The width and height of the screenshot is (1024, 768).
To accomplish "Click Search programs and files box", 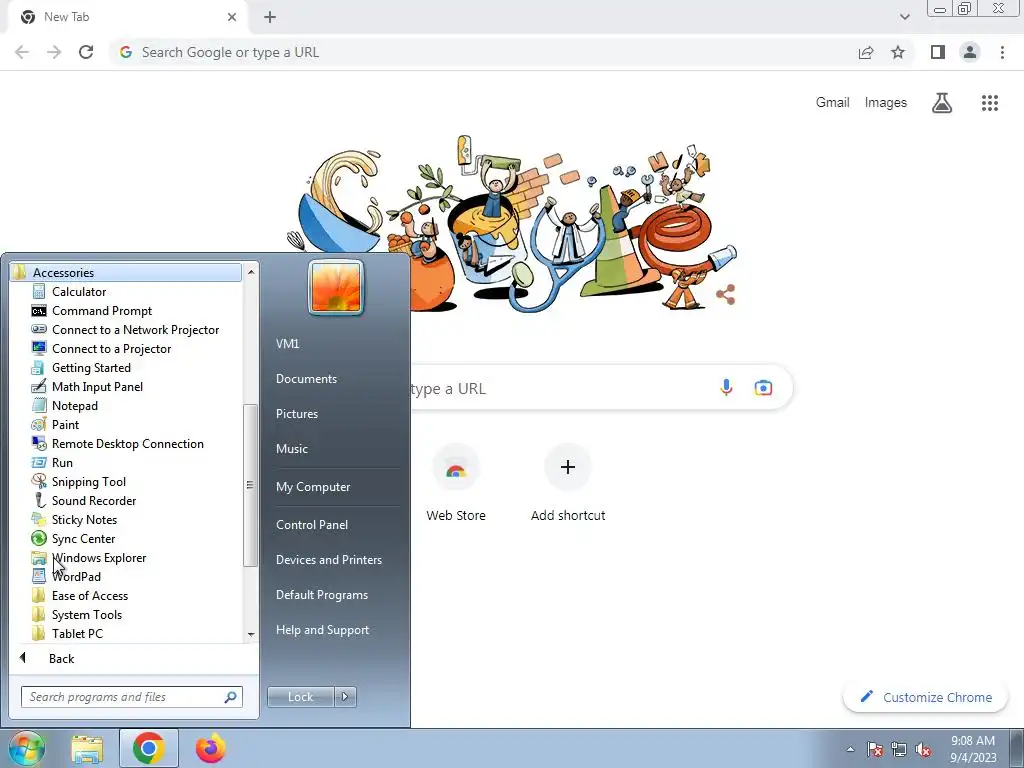I will (131, 697).
